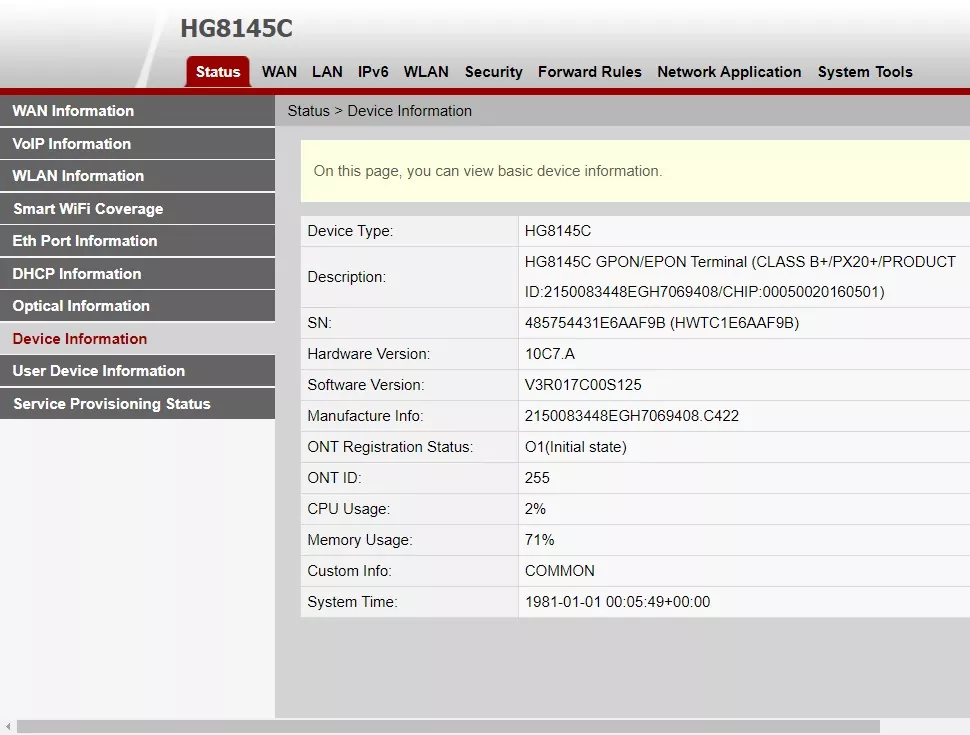Open Network Application tab
Viewport: 970px width, 735px height.
pyautogui.click(x=729, y=72)
